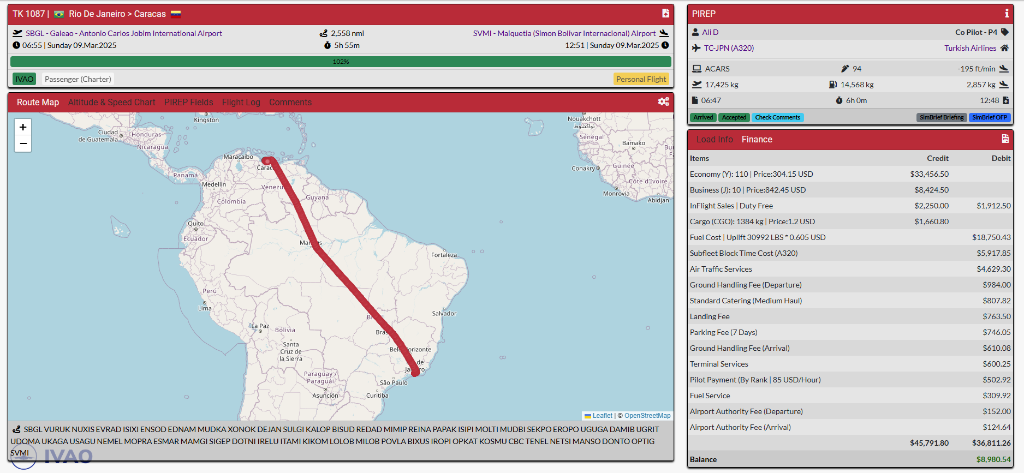Open map settings via the gears icon

point(664,102)
